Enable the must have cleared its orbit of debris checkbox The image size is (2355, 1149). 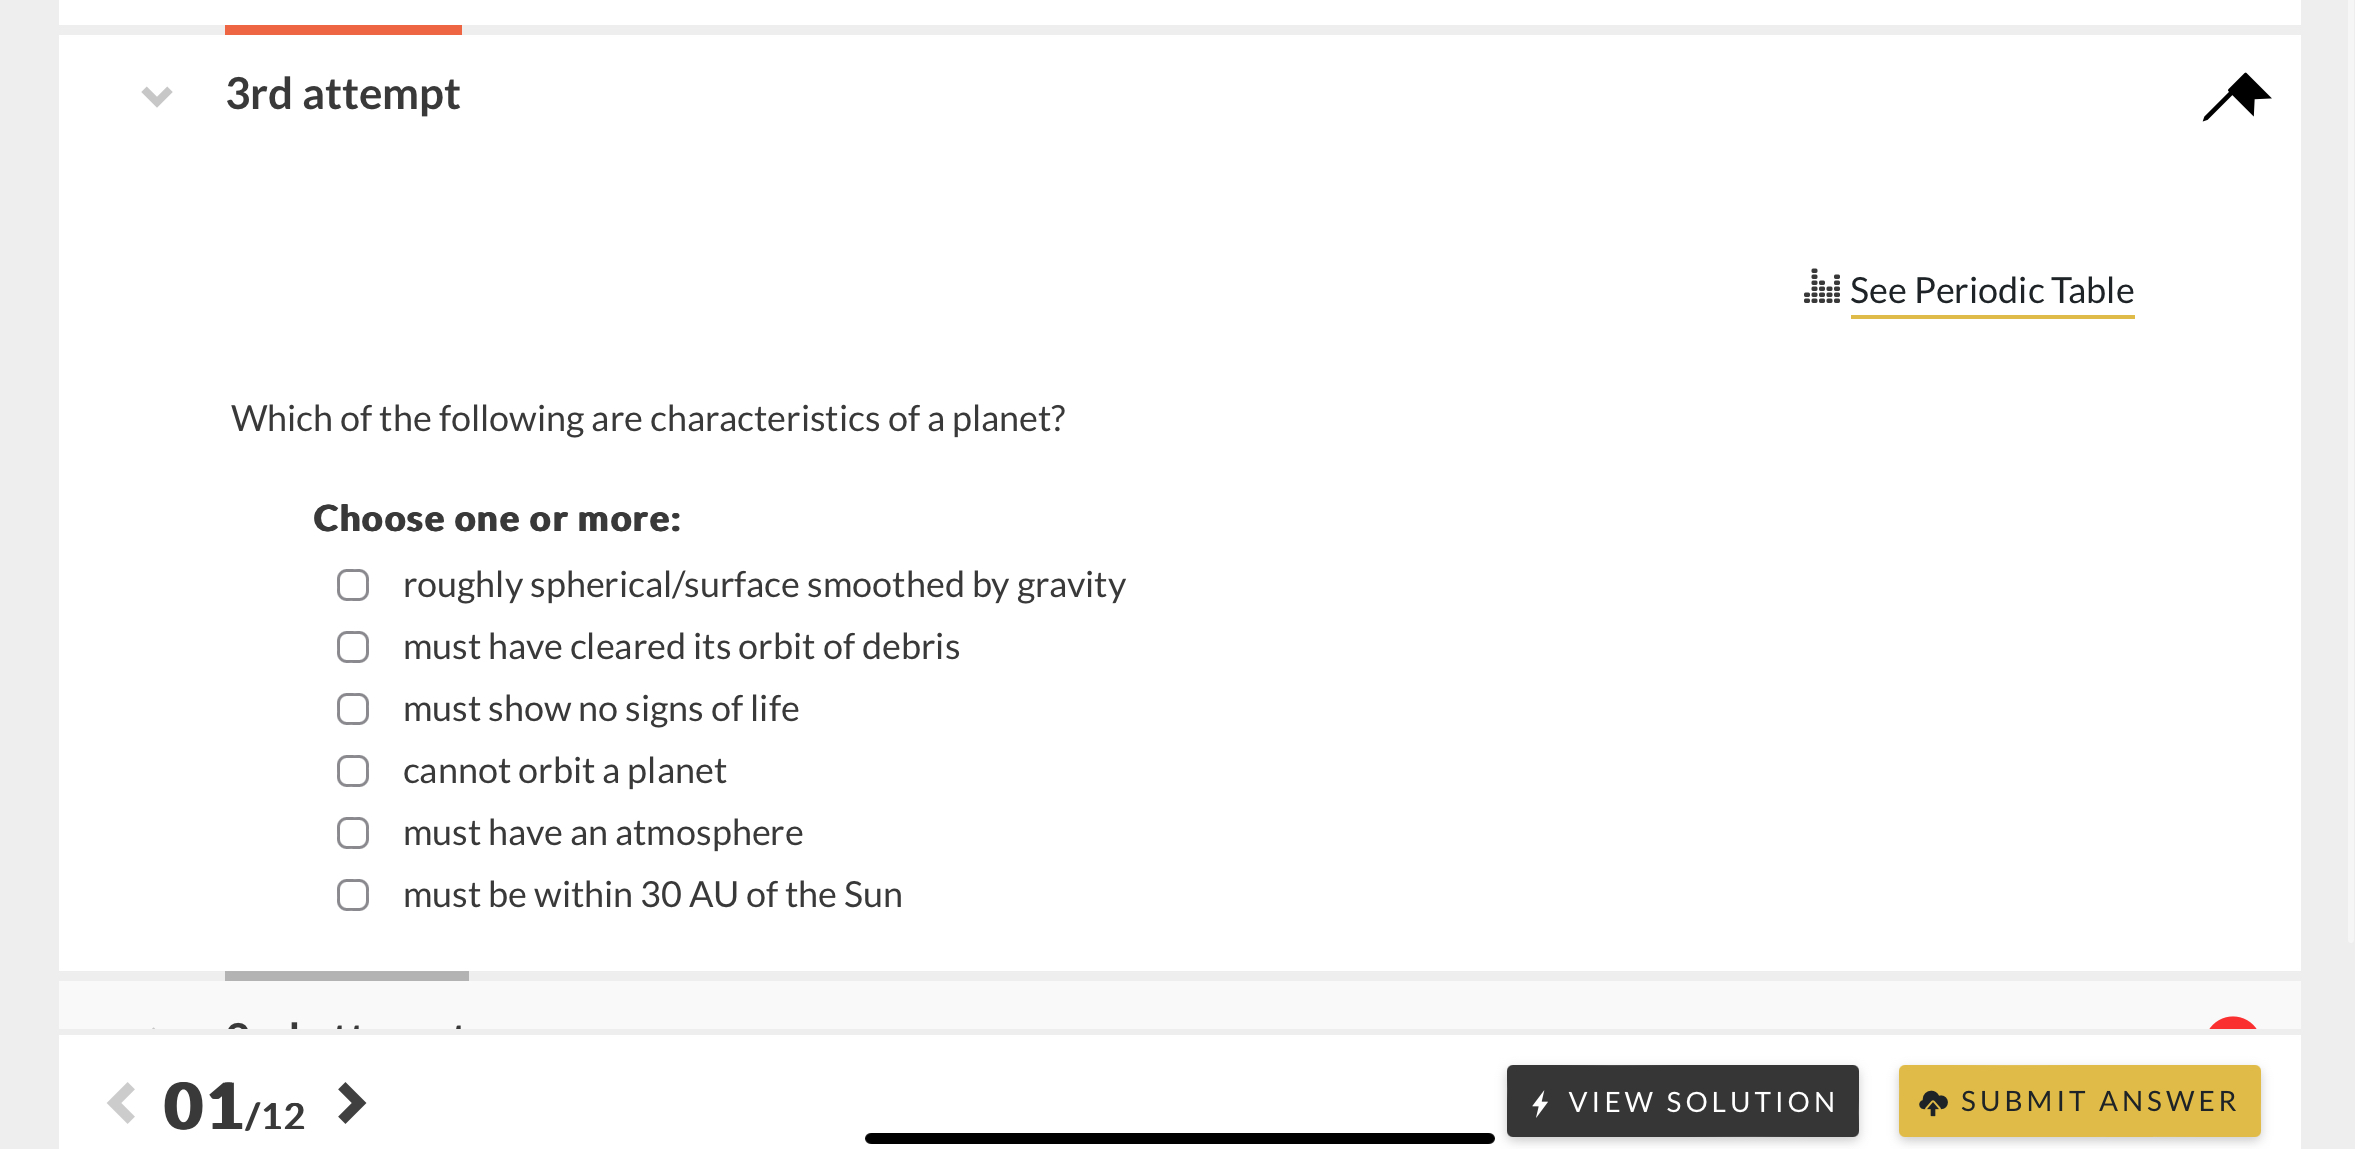click(x=353, y=646)
